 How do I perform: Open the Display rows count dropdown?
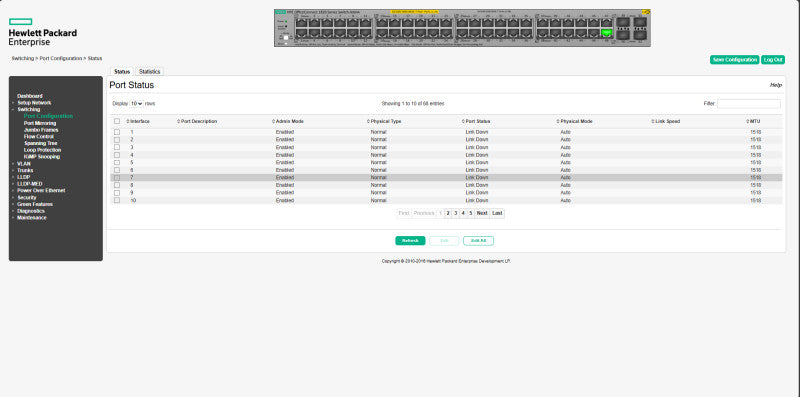click(x=136, y=104)
